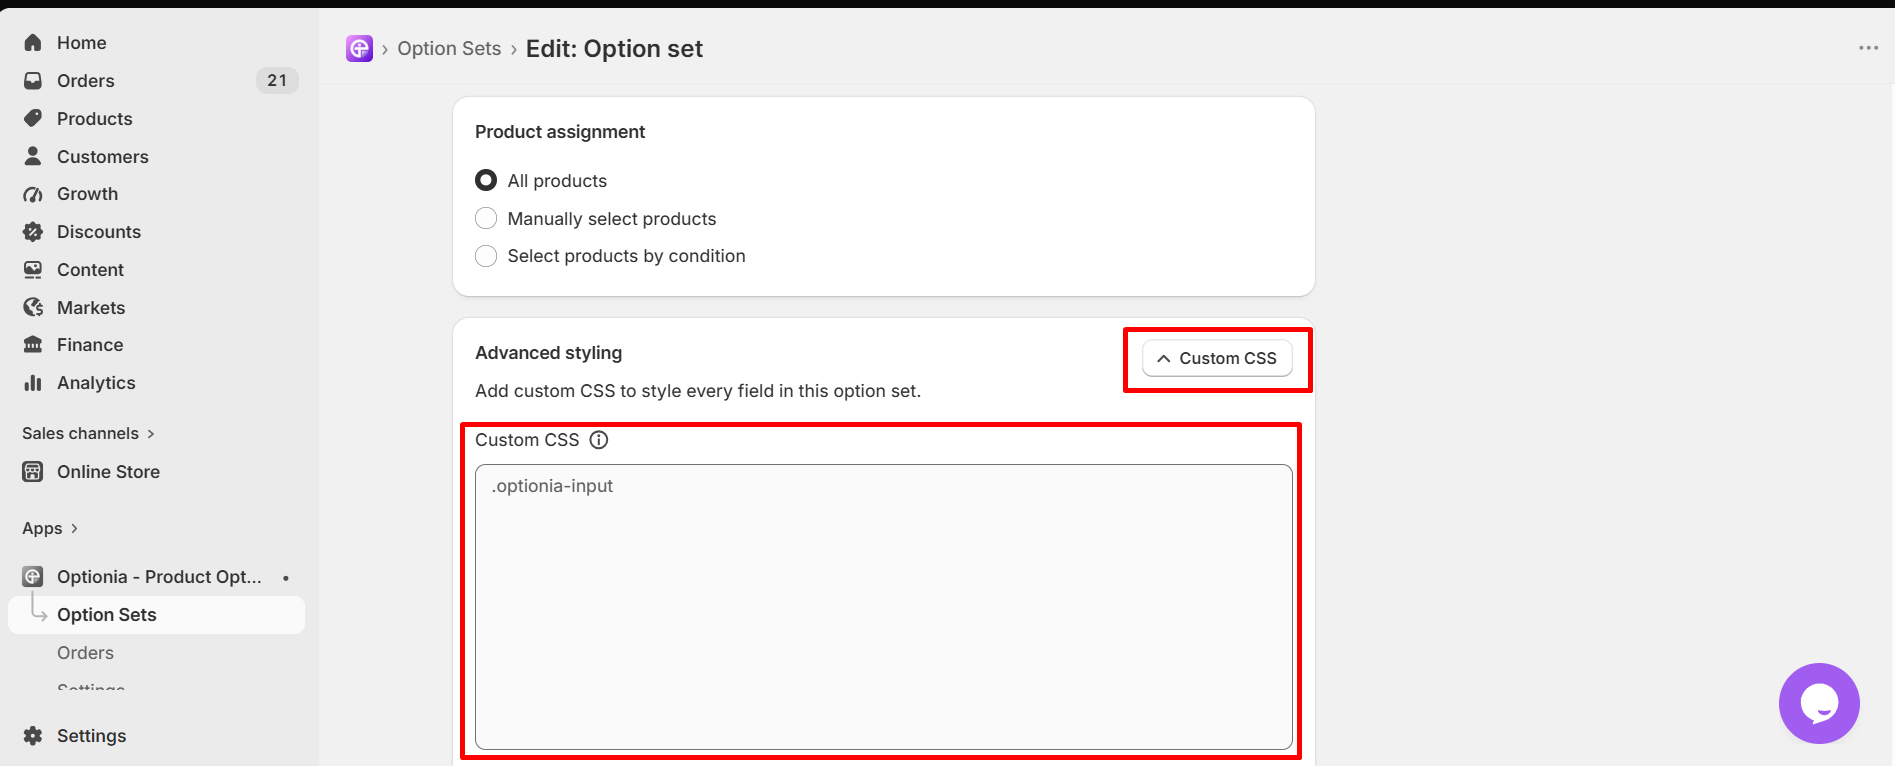Go to Online Store in sidebar

(x=108, y=471)
